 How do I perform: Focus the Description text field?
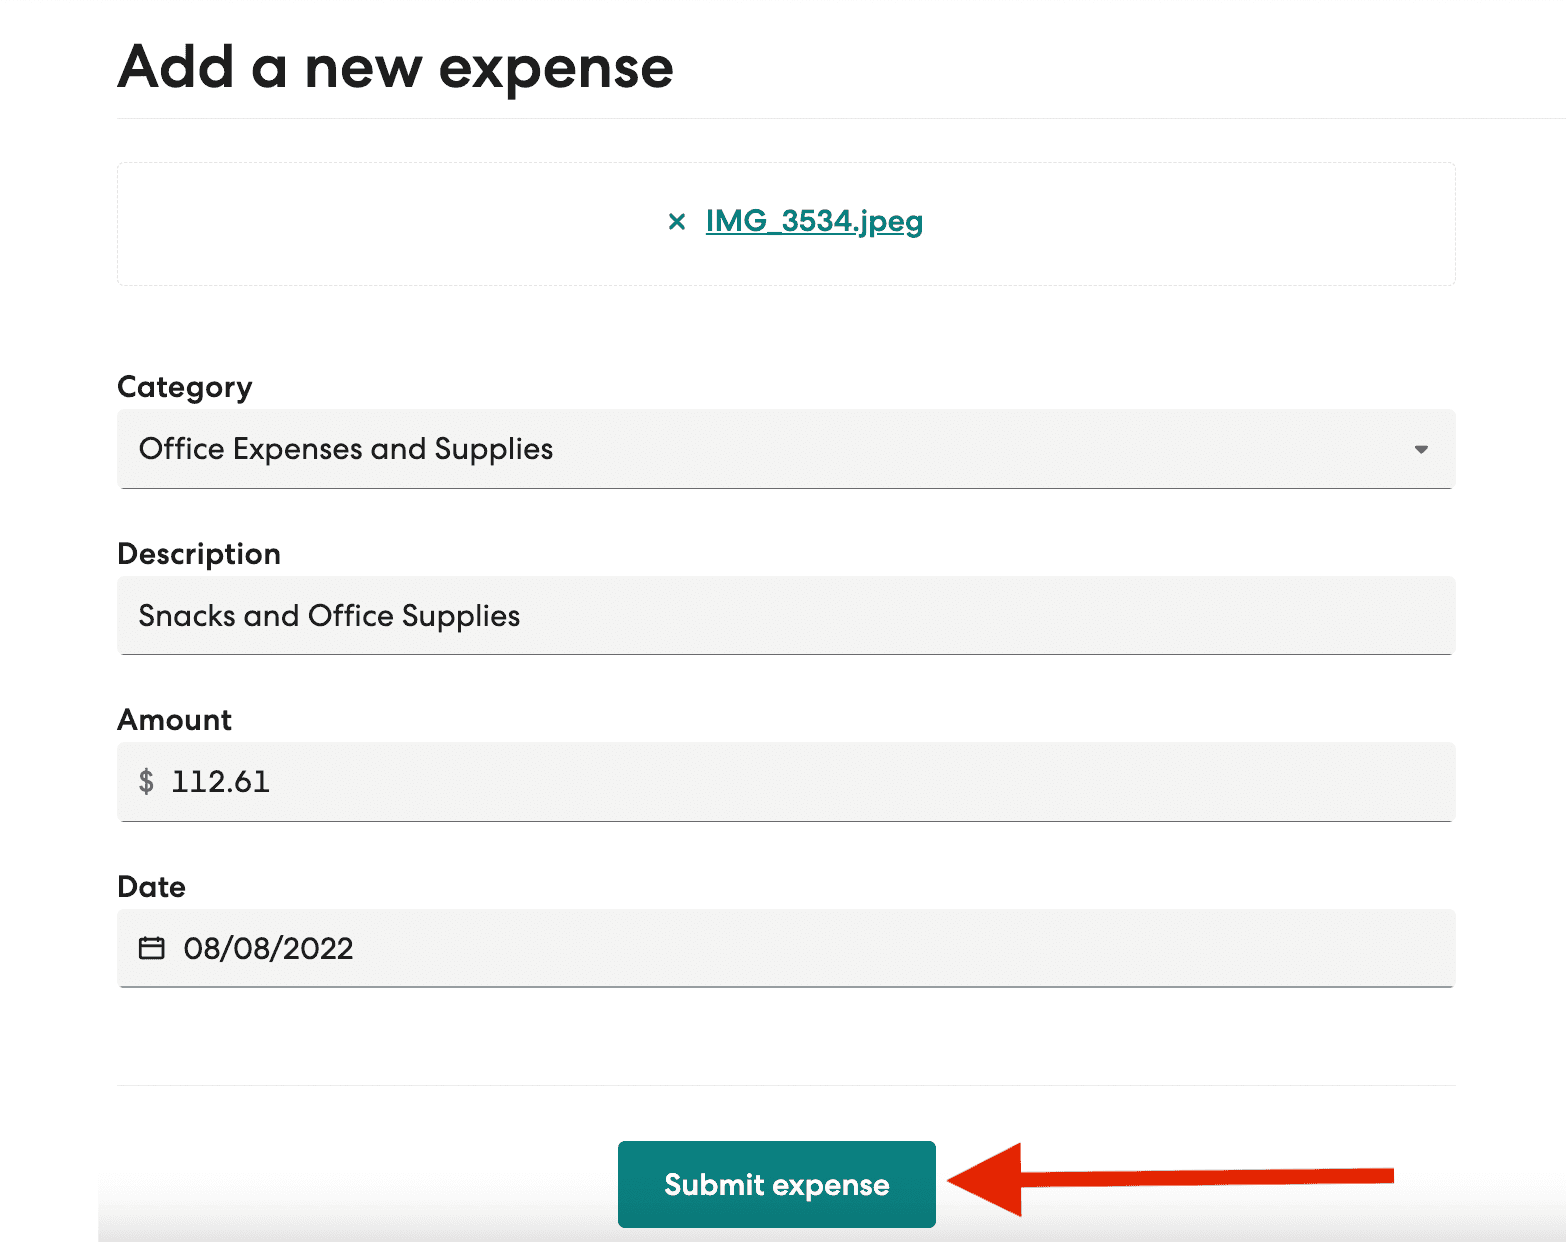click(x=786, y=615)
